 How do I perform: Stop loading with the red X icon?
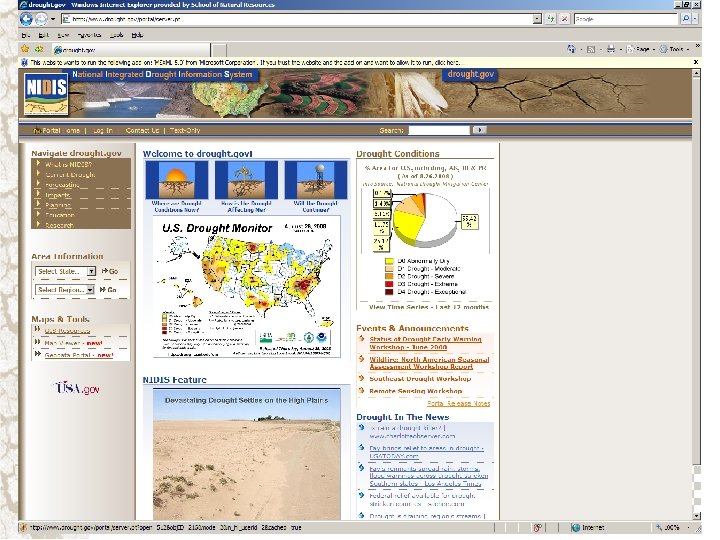click(565, 19)
